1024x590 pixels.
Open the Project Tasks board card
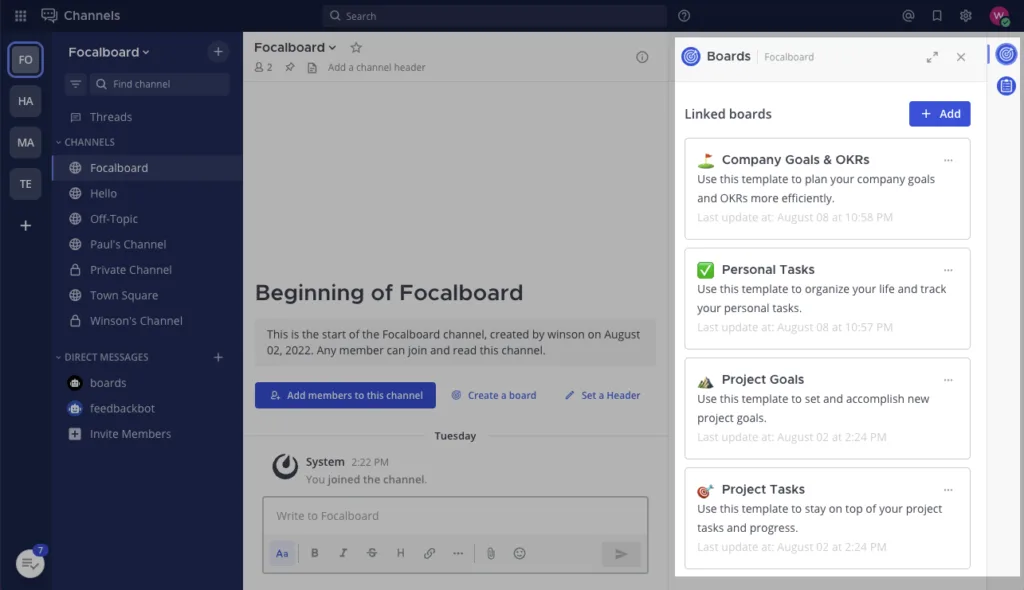click(827, 517)
